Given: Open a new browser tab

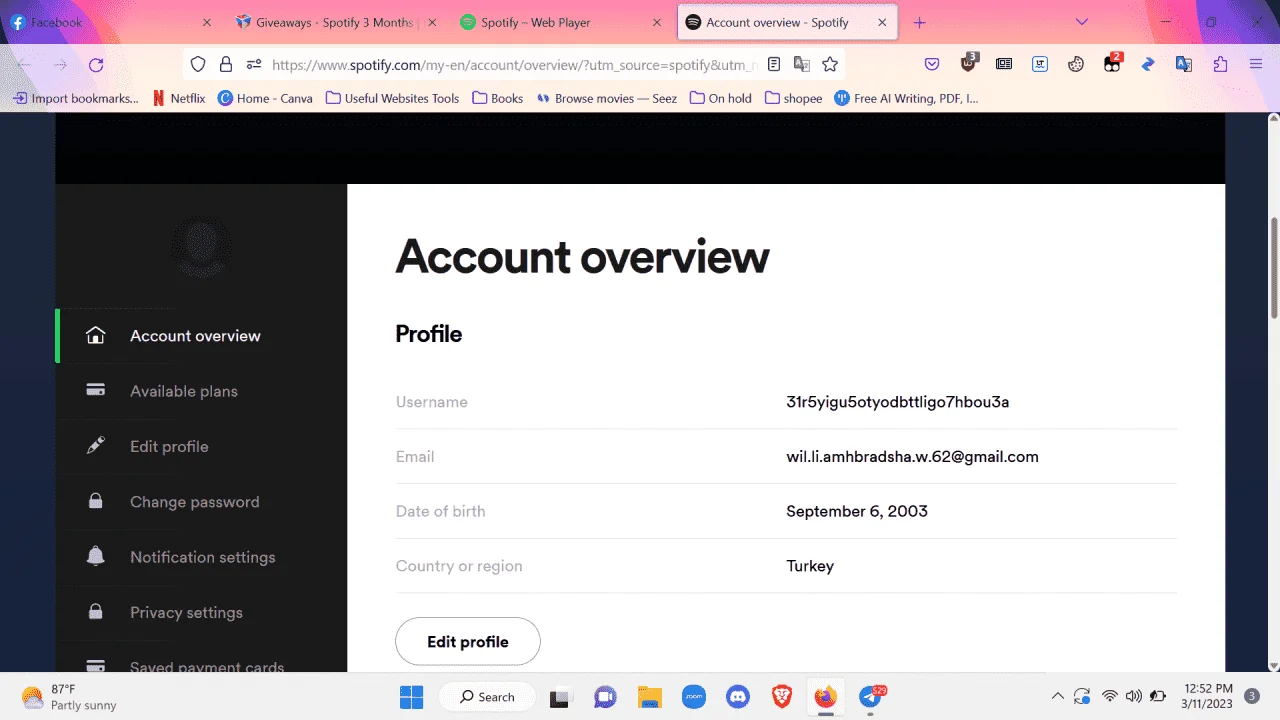Looking at the screenshot, I should [920, 22].
